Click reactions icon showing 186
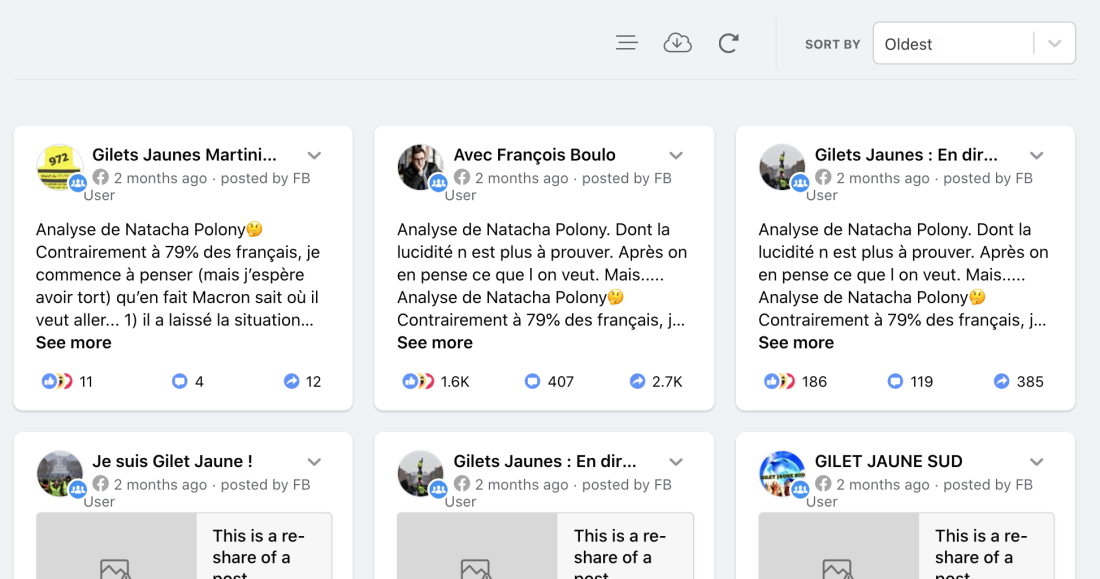This screenshot has height=579, width=1100. 779,381
